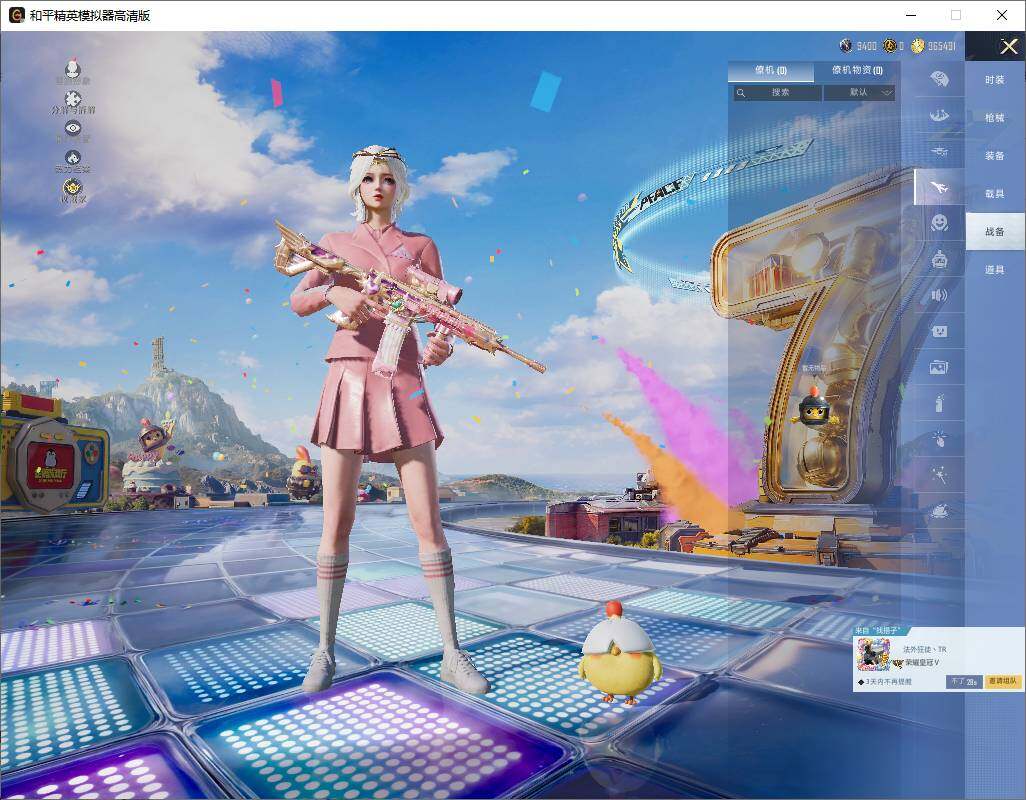The width and height of the screenshot is (1026, 800).
Task: Open the gold collector badge icon
Action: (x=73, y=188)
